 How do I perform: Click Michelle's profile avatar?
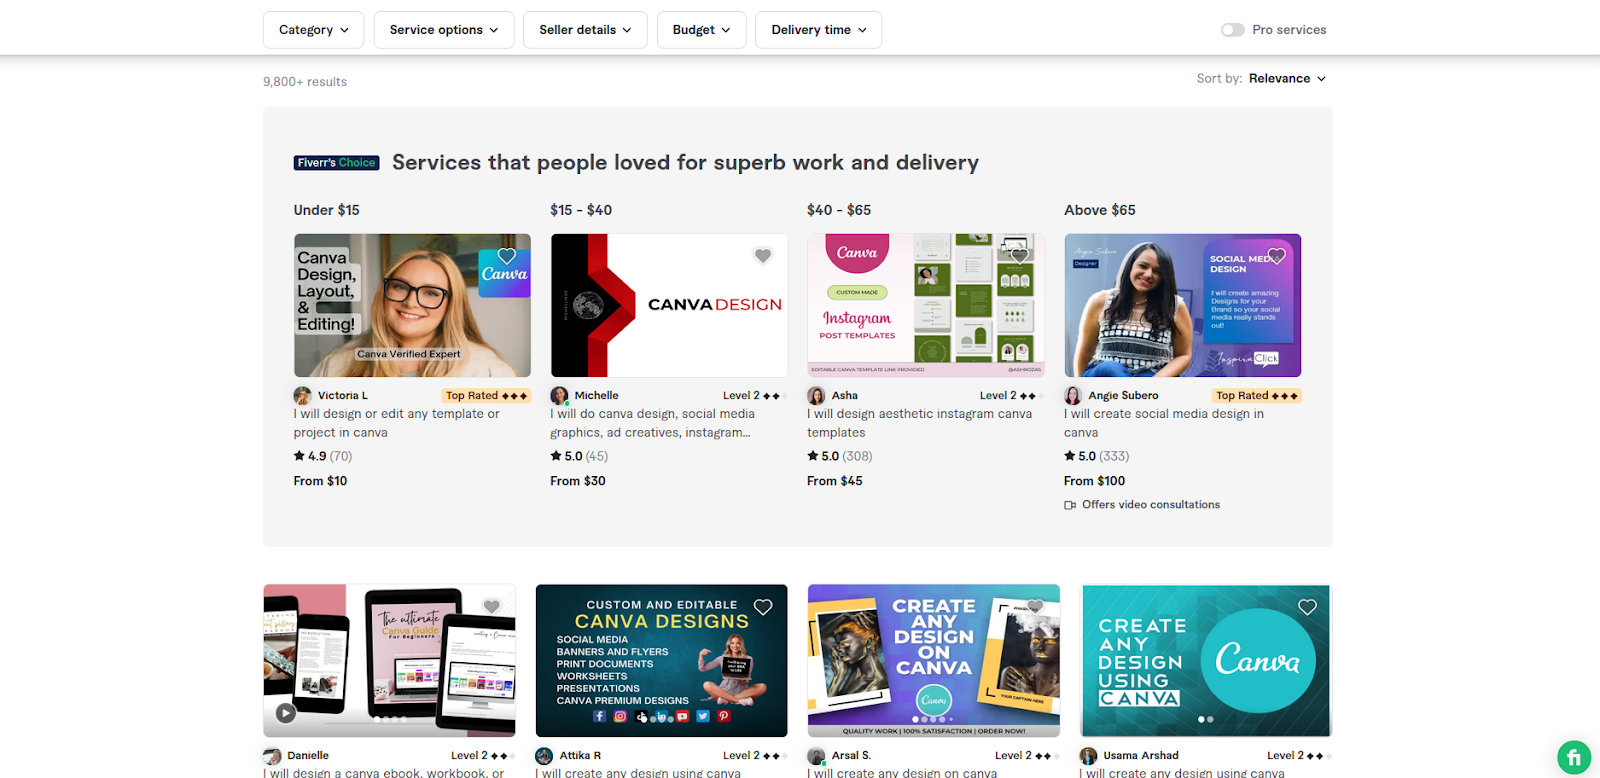point(559,396)
